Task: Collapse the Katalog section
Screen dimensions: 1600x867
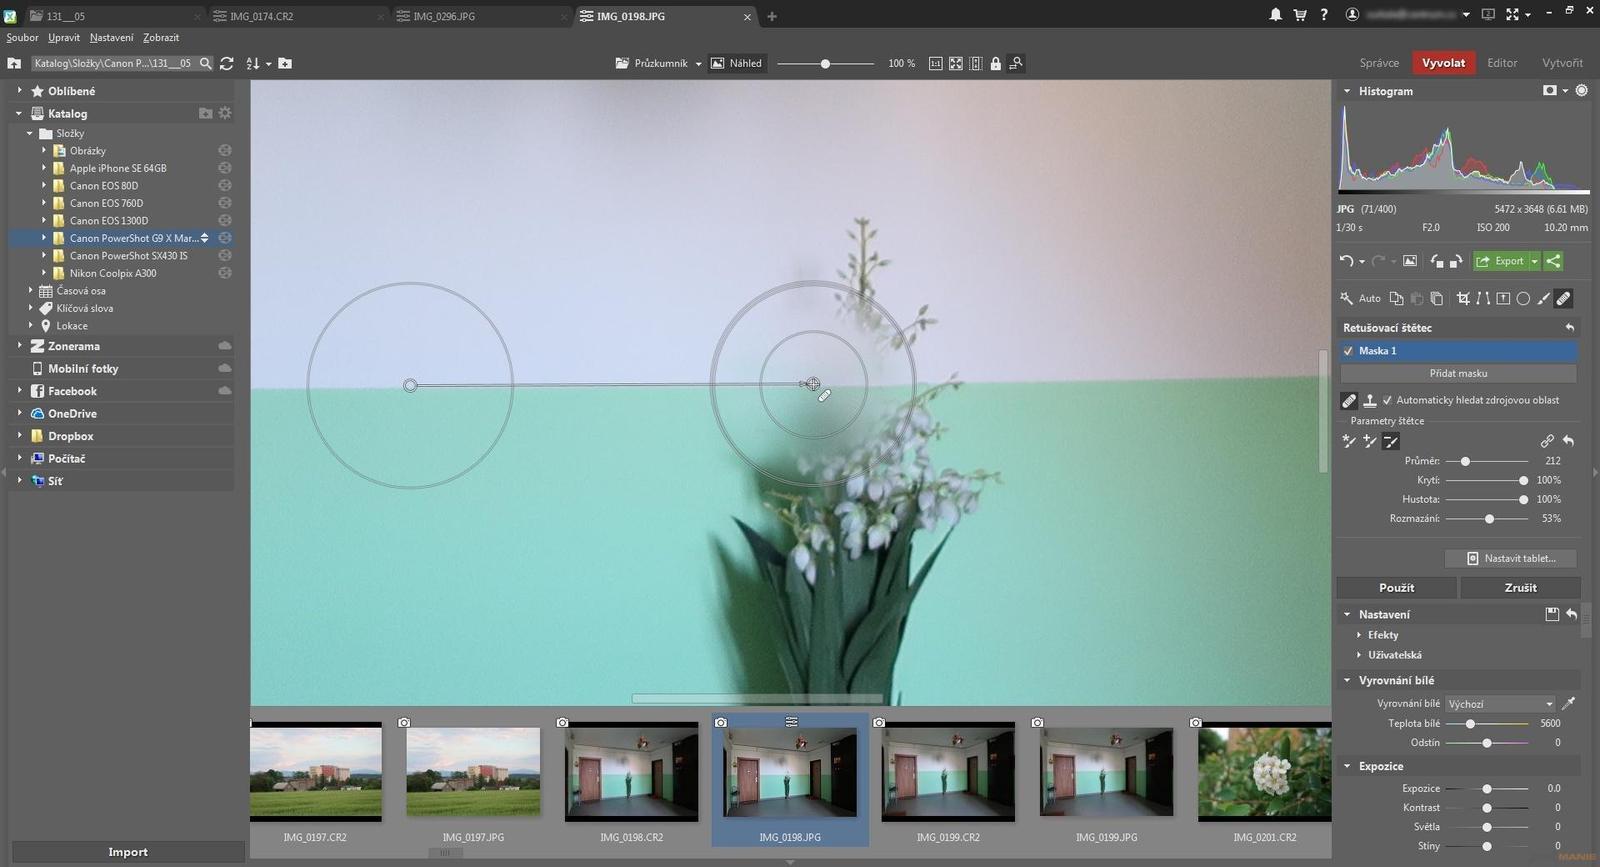Action: pyautogui.click(x=19, y=113)
